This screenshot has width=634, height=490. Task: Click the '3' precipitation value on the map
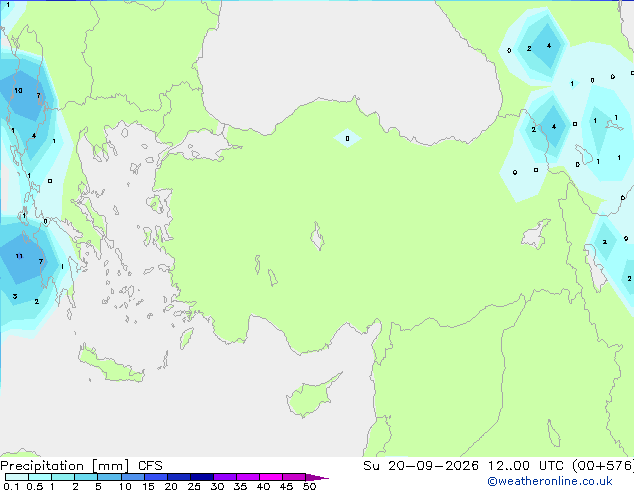(15, 296)
